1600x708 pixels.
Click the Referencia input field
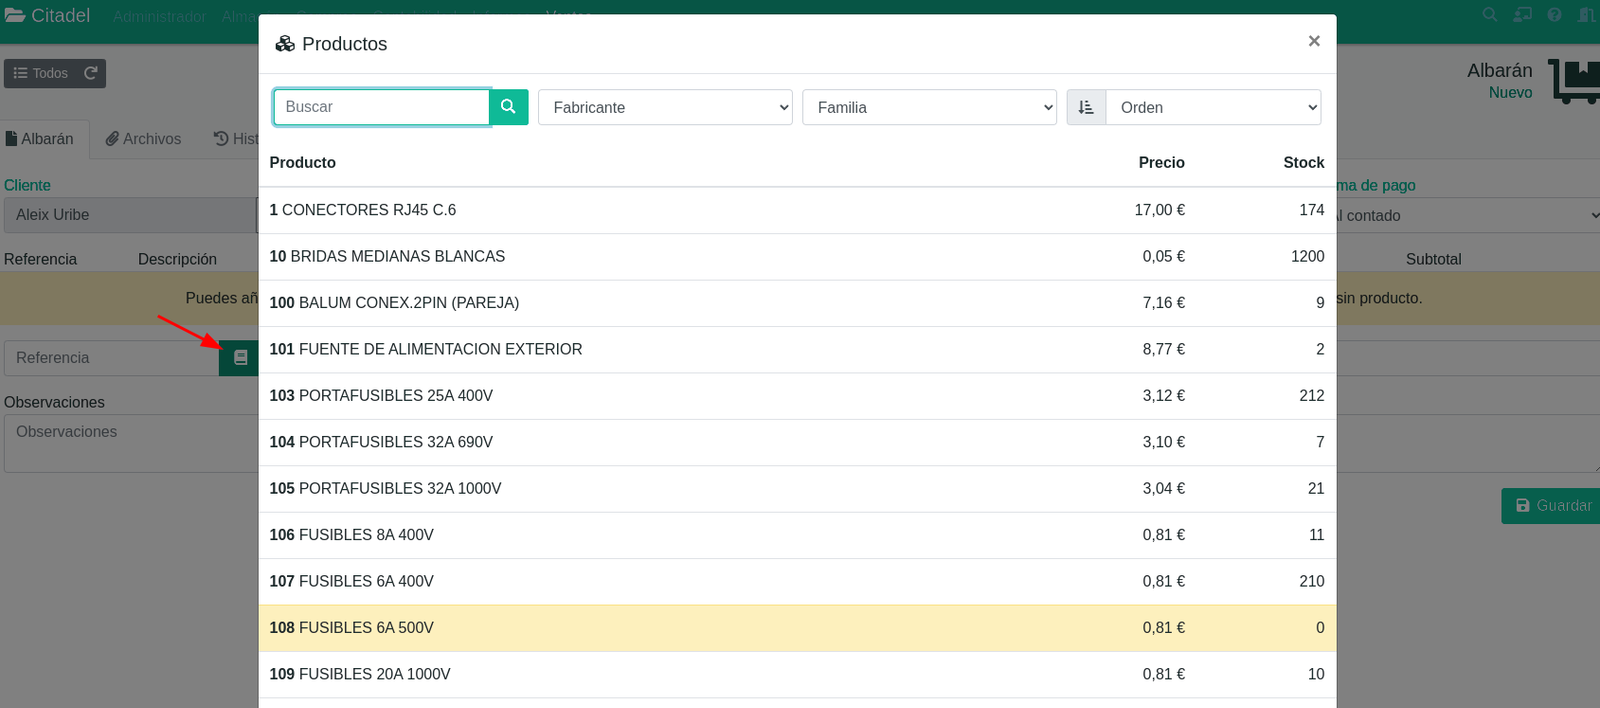point(112,358)
